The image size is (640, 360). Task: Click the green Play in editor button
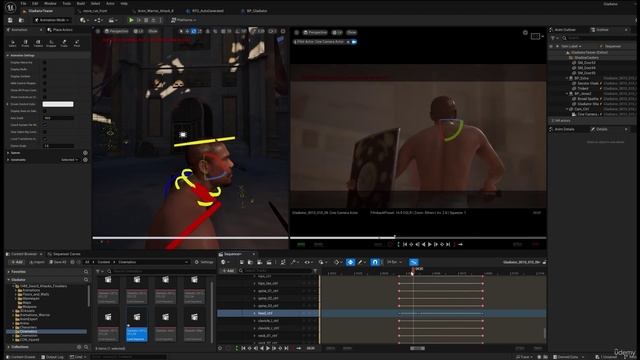click(x=131, y=20)
